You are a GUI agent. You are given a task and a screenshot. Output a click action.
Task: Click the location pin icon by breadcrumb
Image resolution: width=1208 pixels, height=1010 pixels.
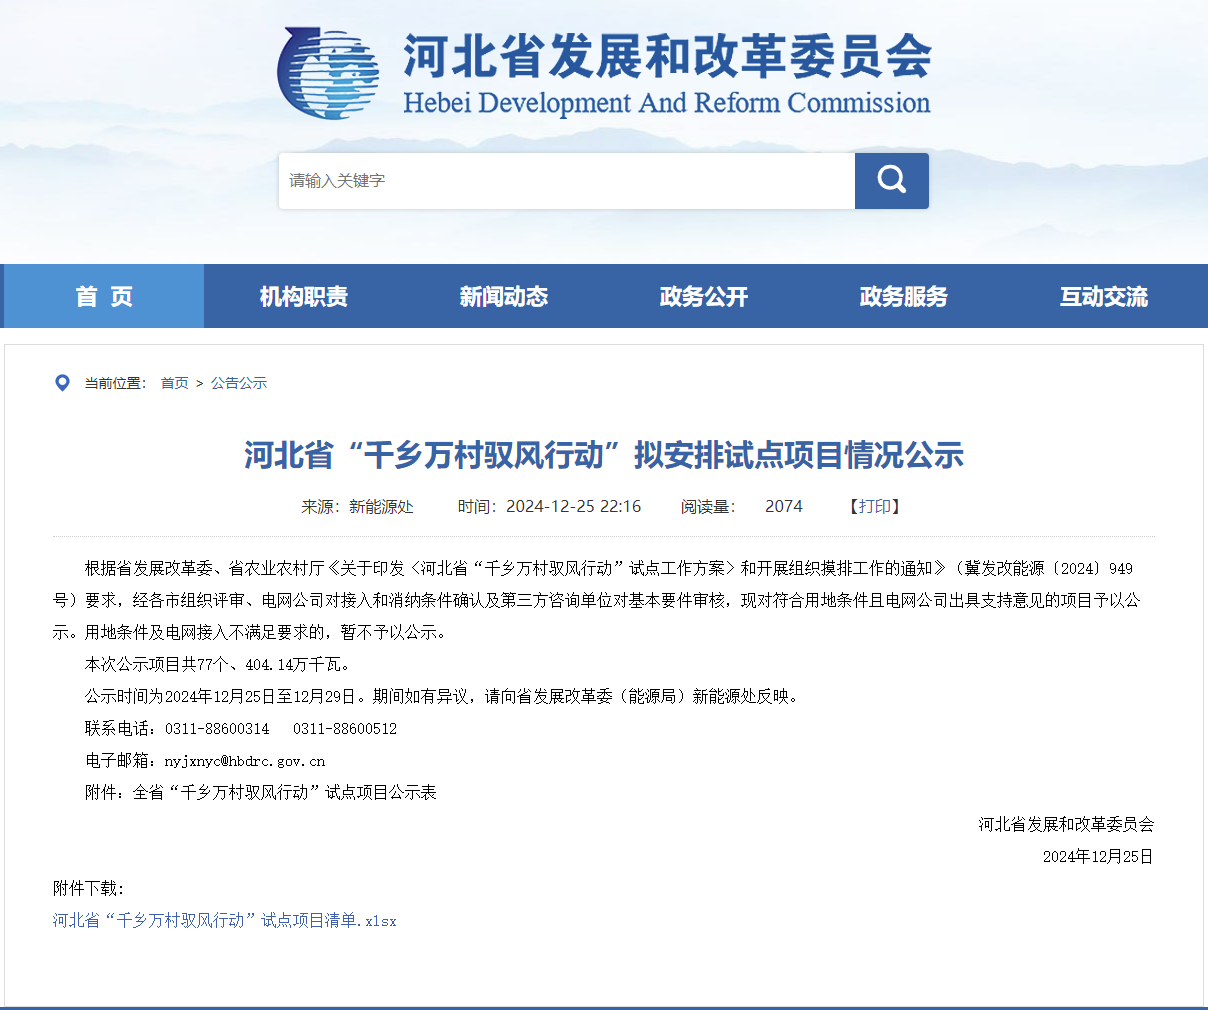pyautogui.click(x=62, y=383)
